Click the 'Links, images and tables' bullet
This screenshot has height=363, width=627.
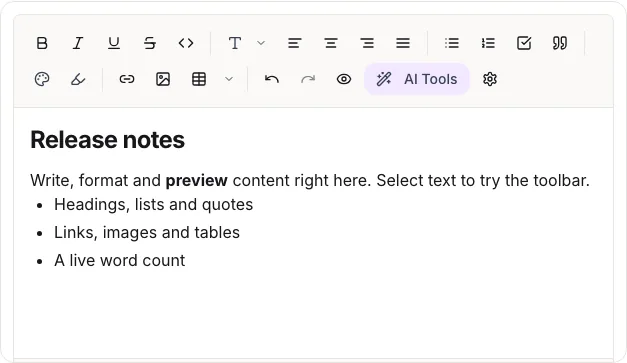pyautogui.click(x=147, y=233)
